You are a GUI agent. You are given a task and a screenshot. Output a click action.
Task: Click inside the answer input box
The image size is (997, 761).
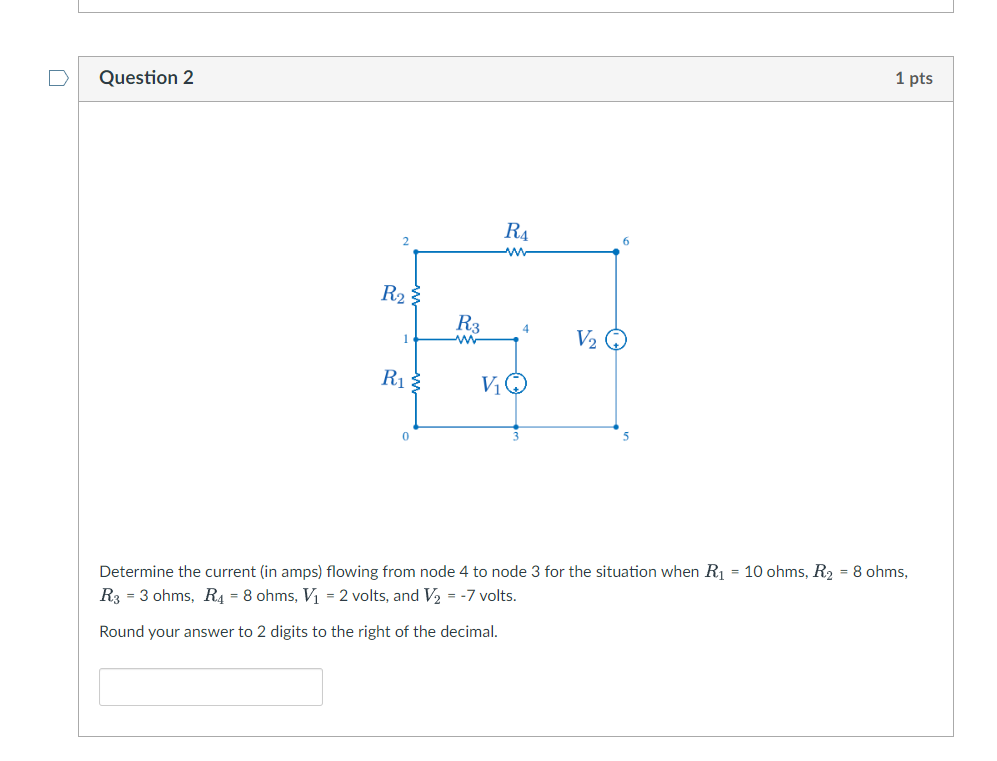point(210,686)
